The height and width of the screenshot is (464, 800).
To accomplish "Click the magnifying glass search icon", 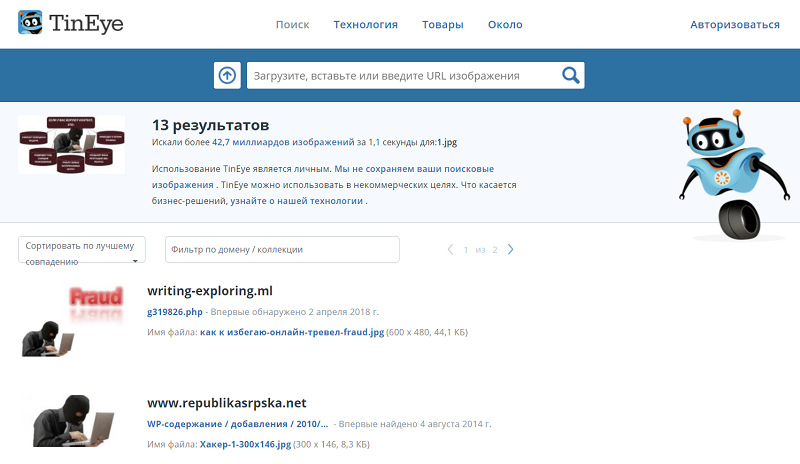I will tap(570, 76).
